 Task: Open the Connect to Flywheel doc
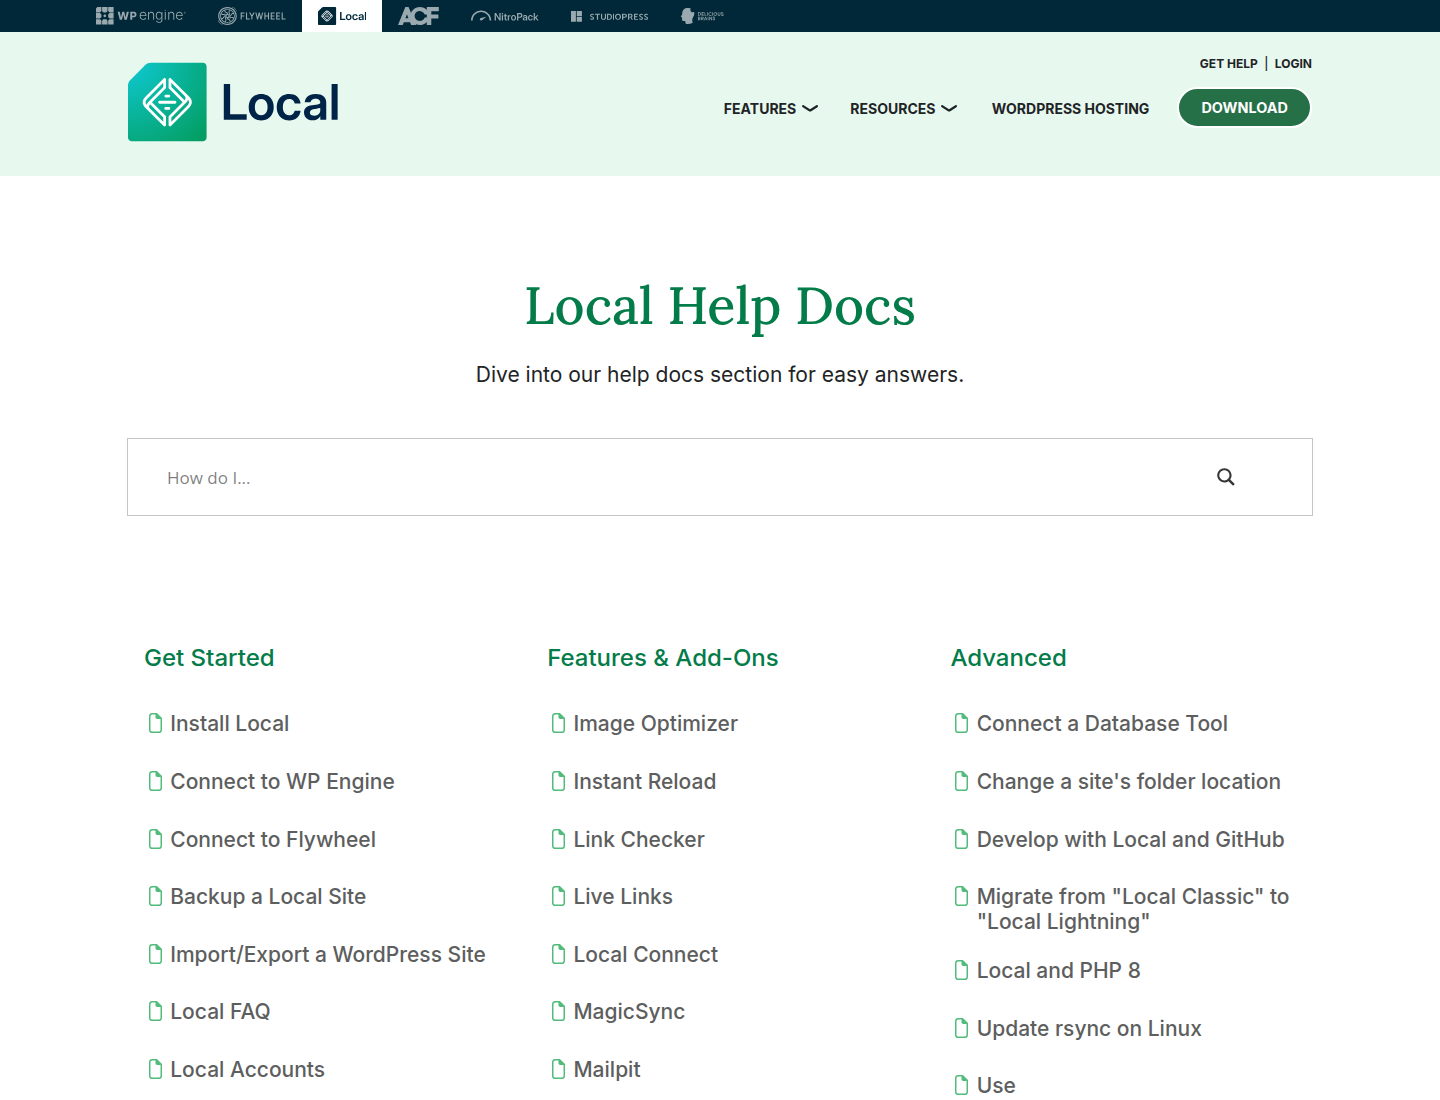[273, 839]
